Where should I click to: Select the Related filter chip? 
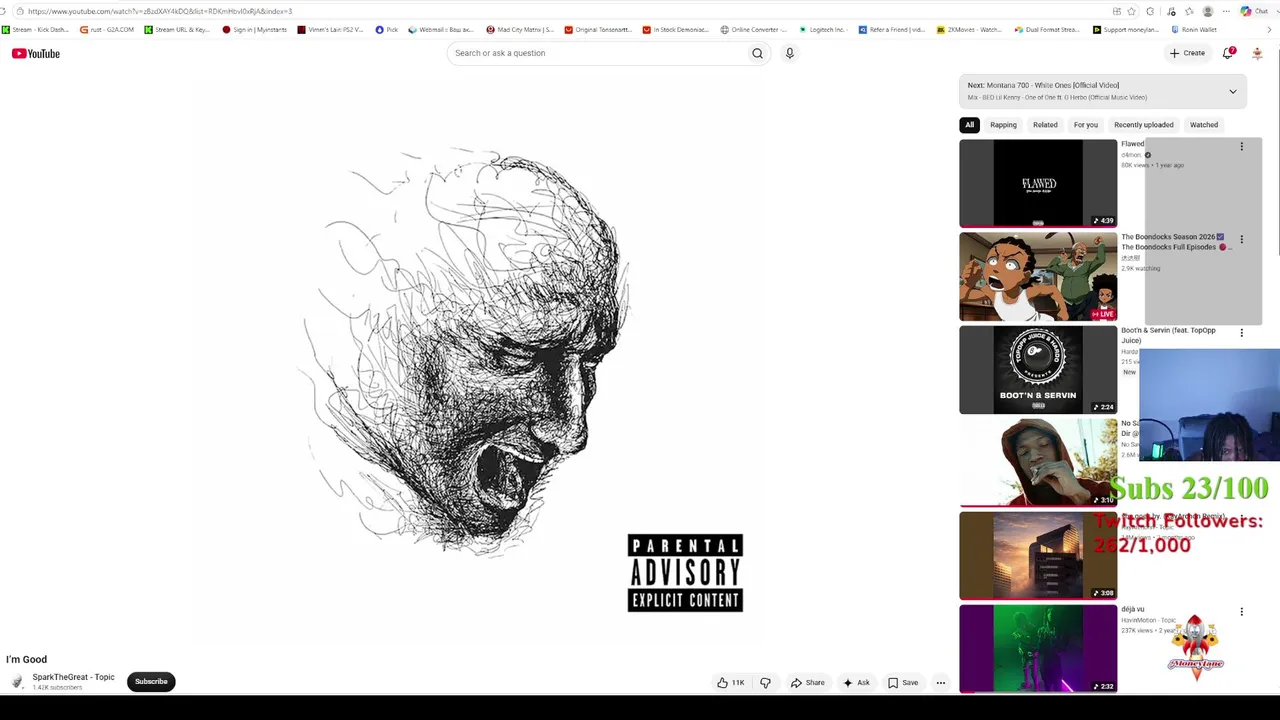(1045, 125)
